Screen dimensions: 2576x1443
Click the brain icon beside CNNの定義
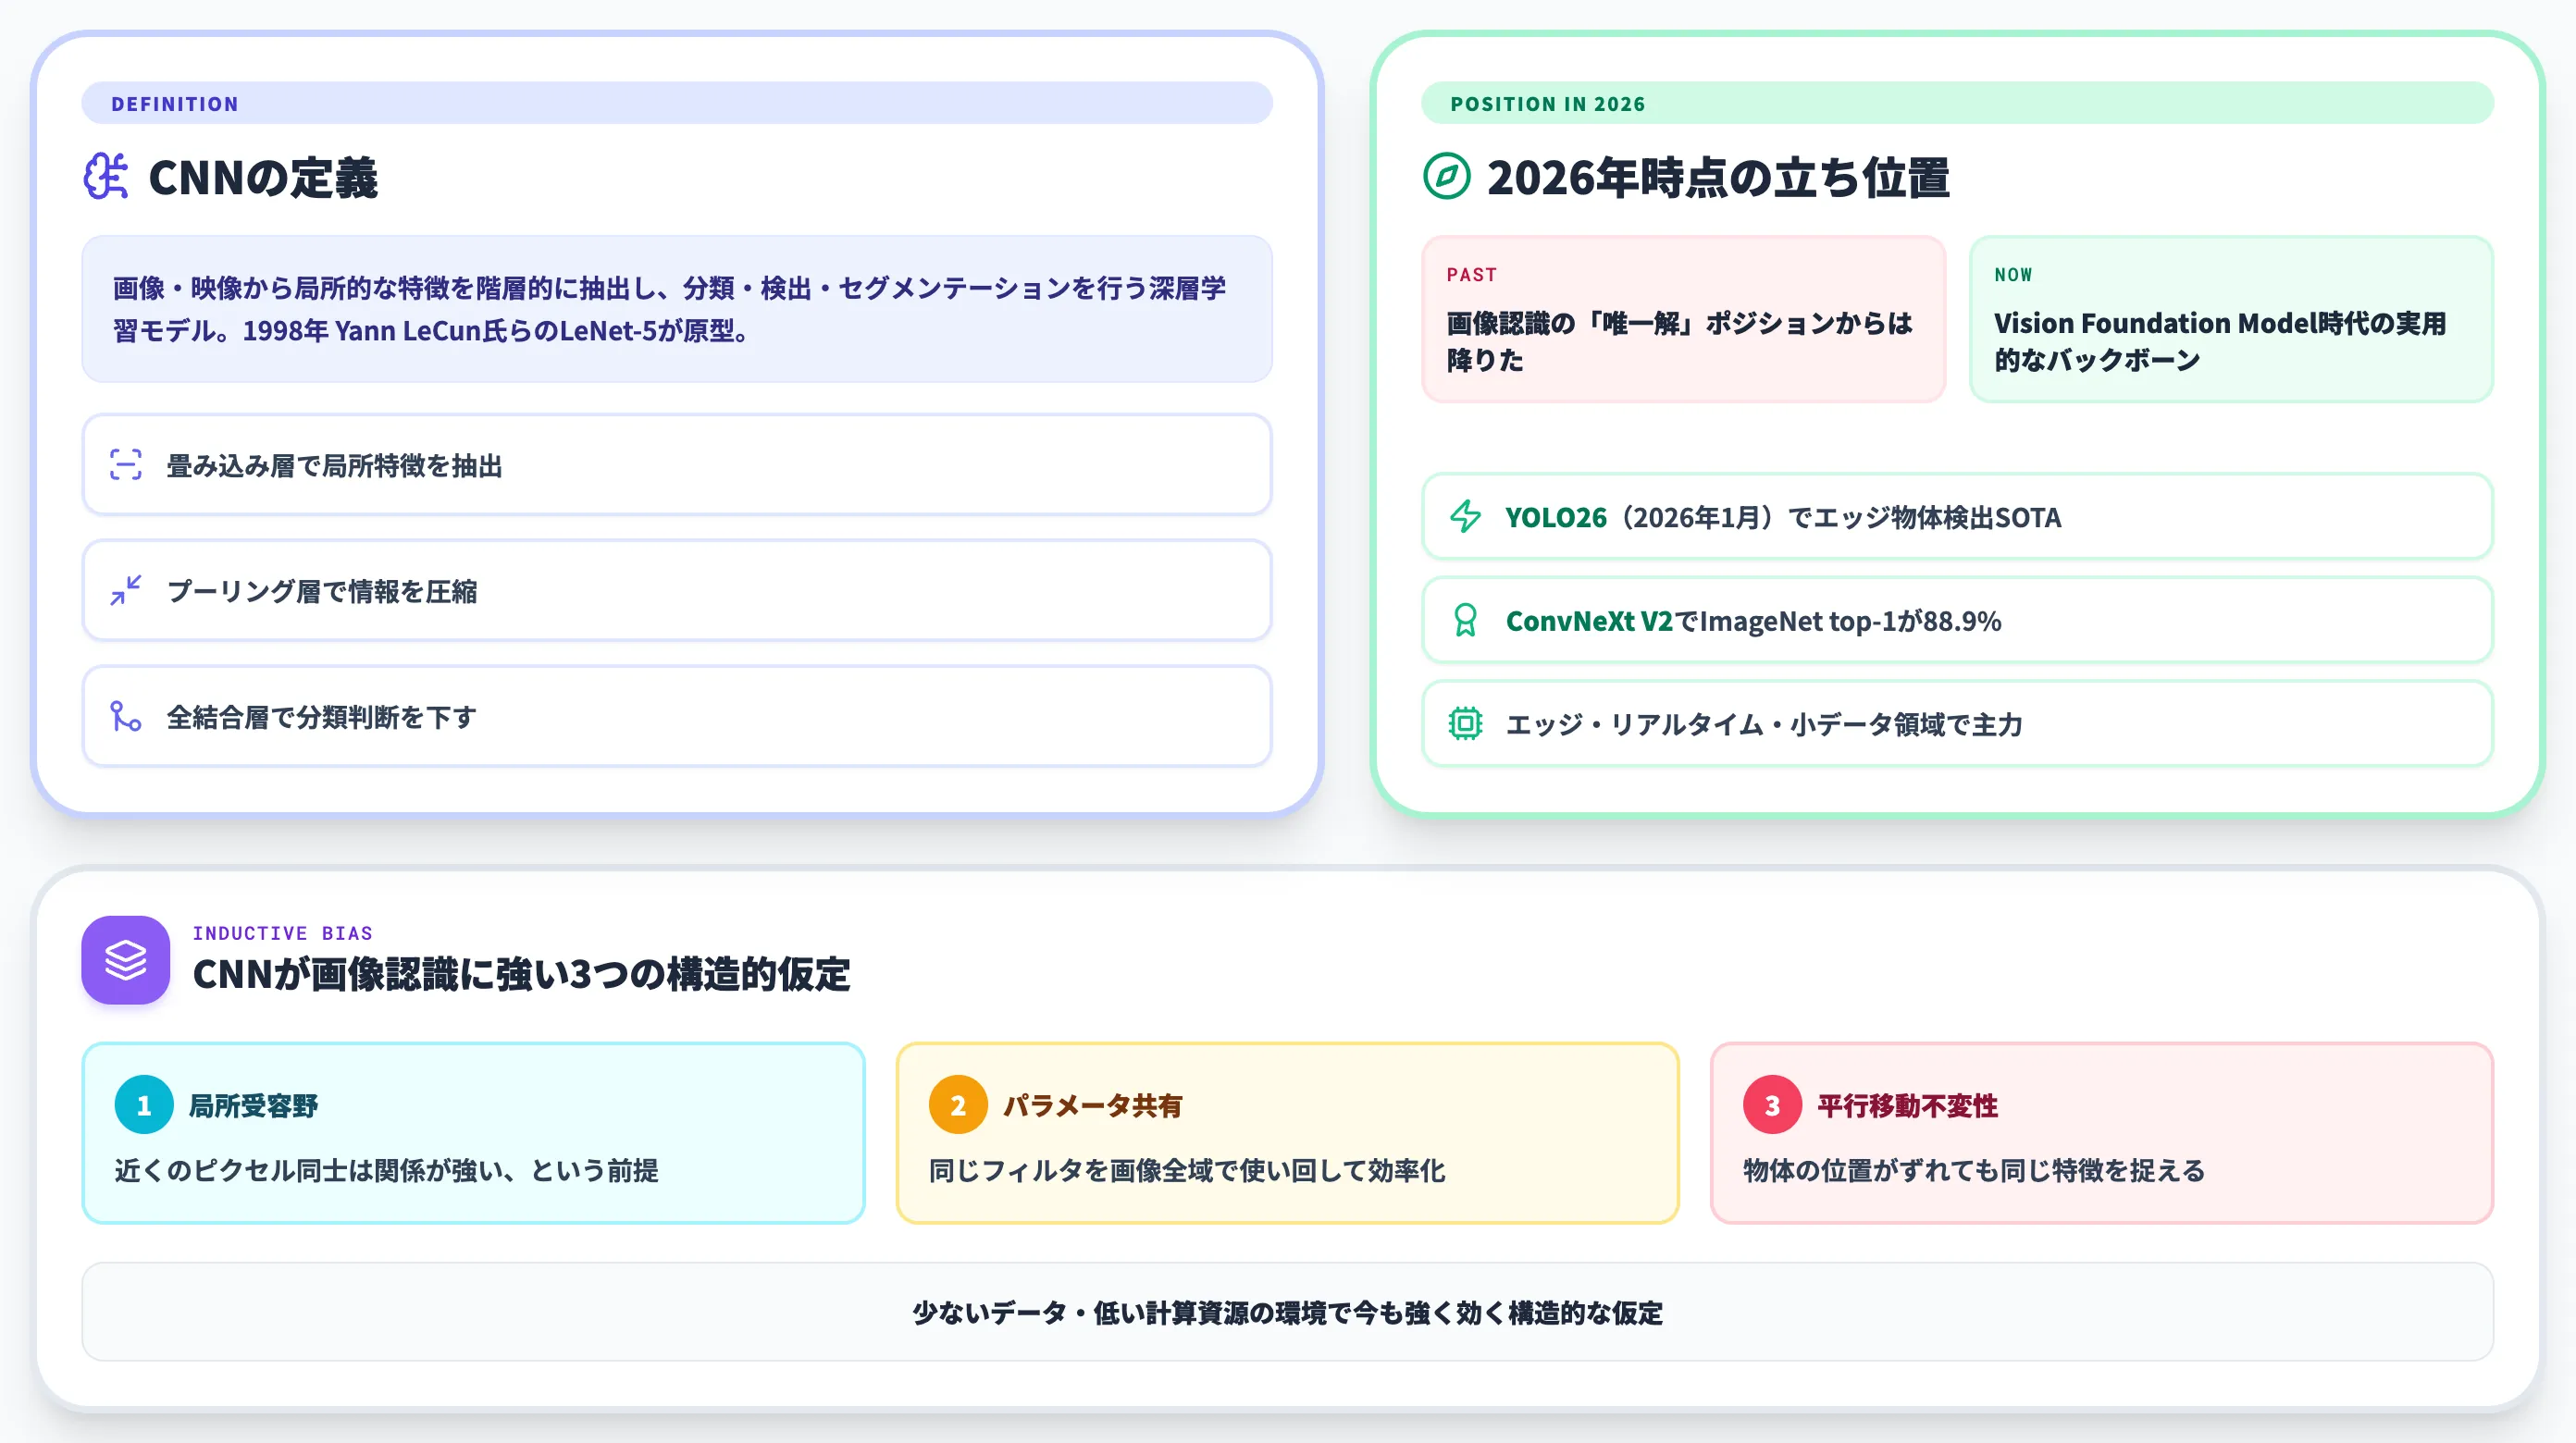pyautogui.click(x=106, y=177)
